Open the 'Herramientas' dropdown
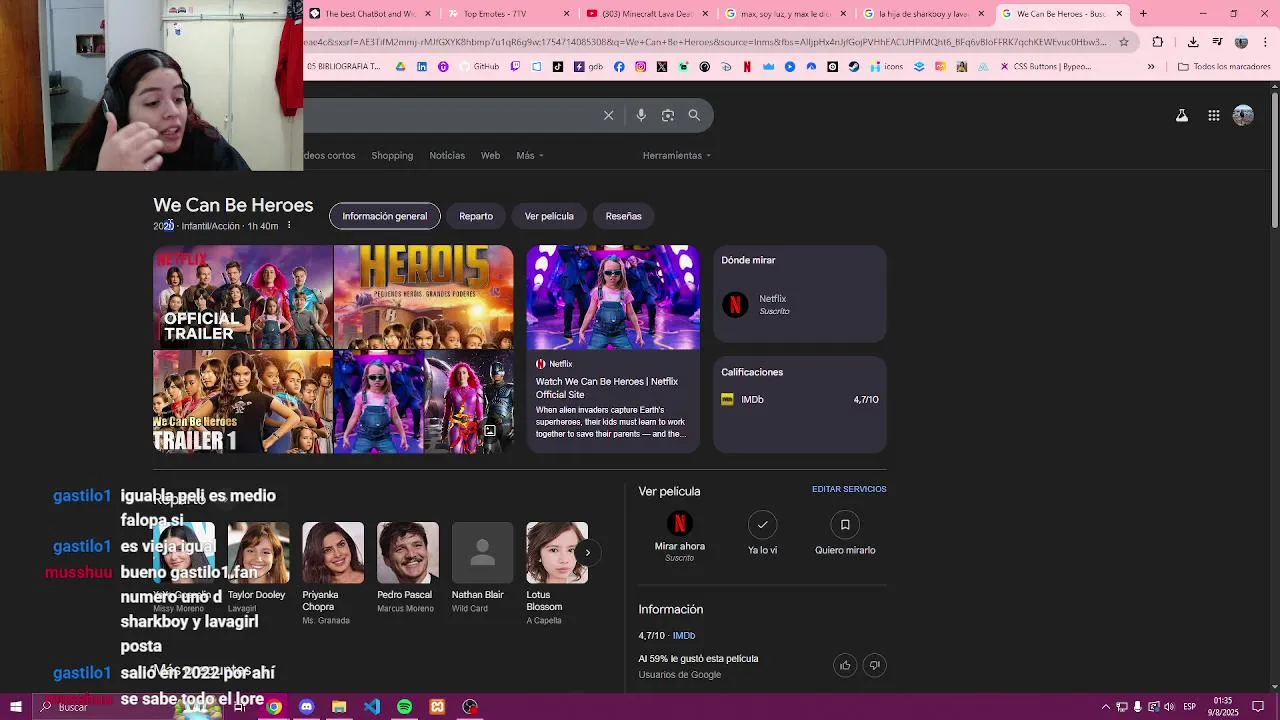The height and width of the screenshot is (720, 1280). point(677,155)
